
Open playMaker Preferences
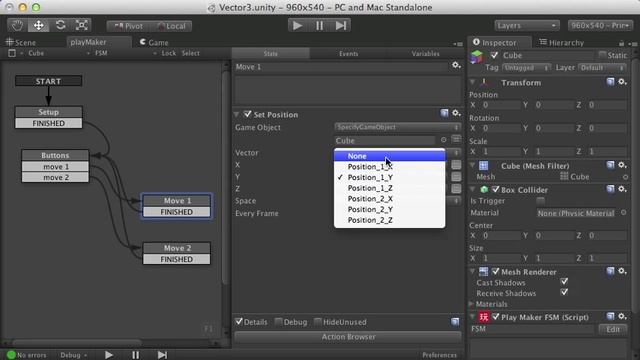coord(440,355)
